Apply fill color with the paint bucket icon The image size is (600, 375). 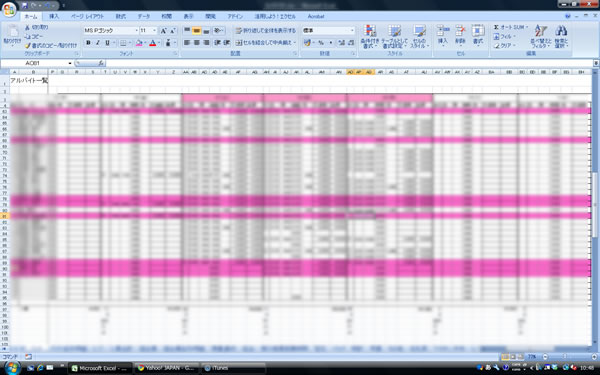[139, 43]
